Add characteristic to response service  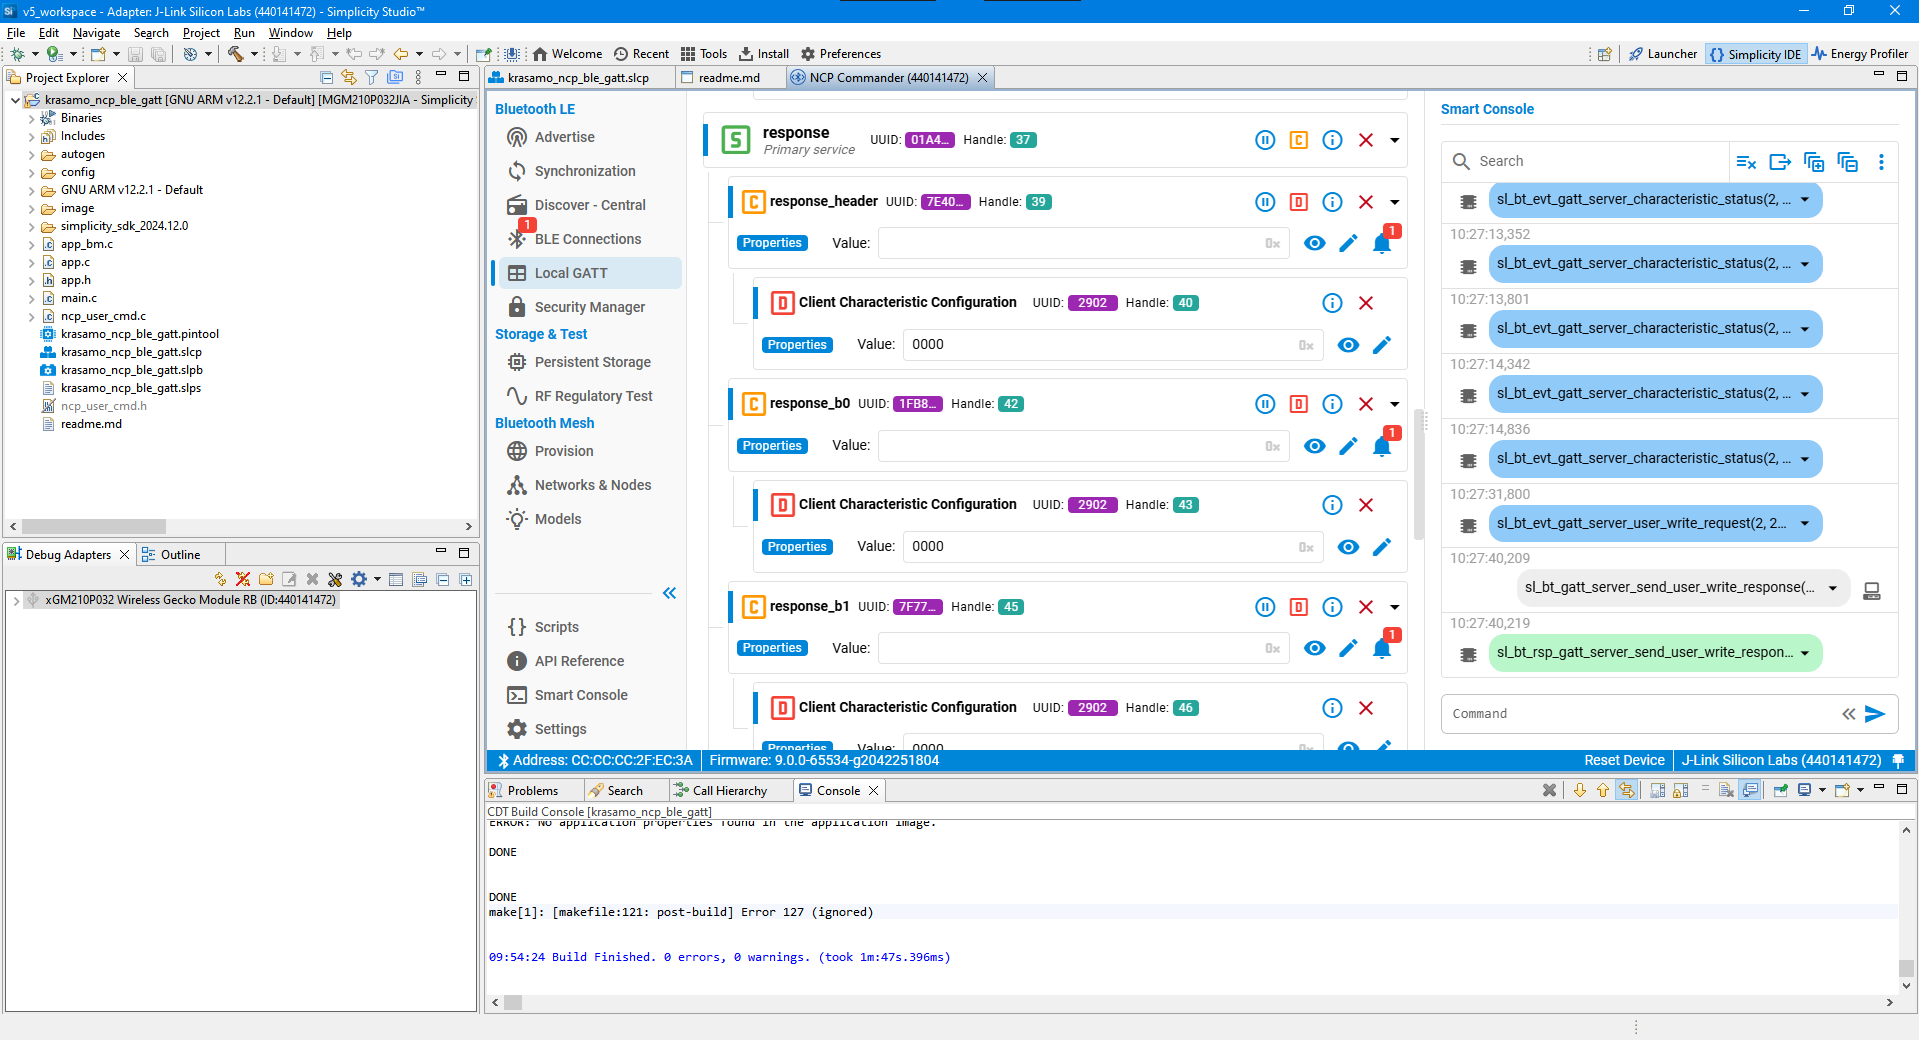pyautogui.click(x=1298, y=140)
